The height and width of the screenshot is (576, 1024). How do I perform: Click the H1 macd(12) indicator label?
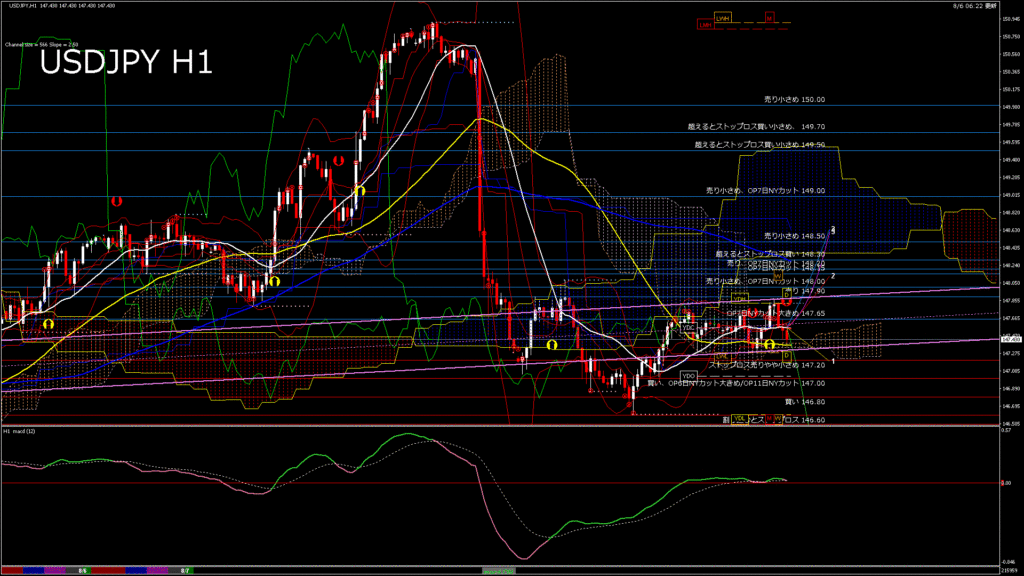[x=20, y=431]
